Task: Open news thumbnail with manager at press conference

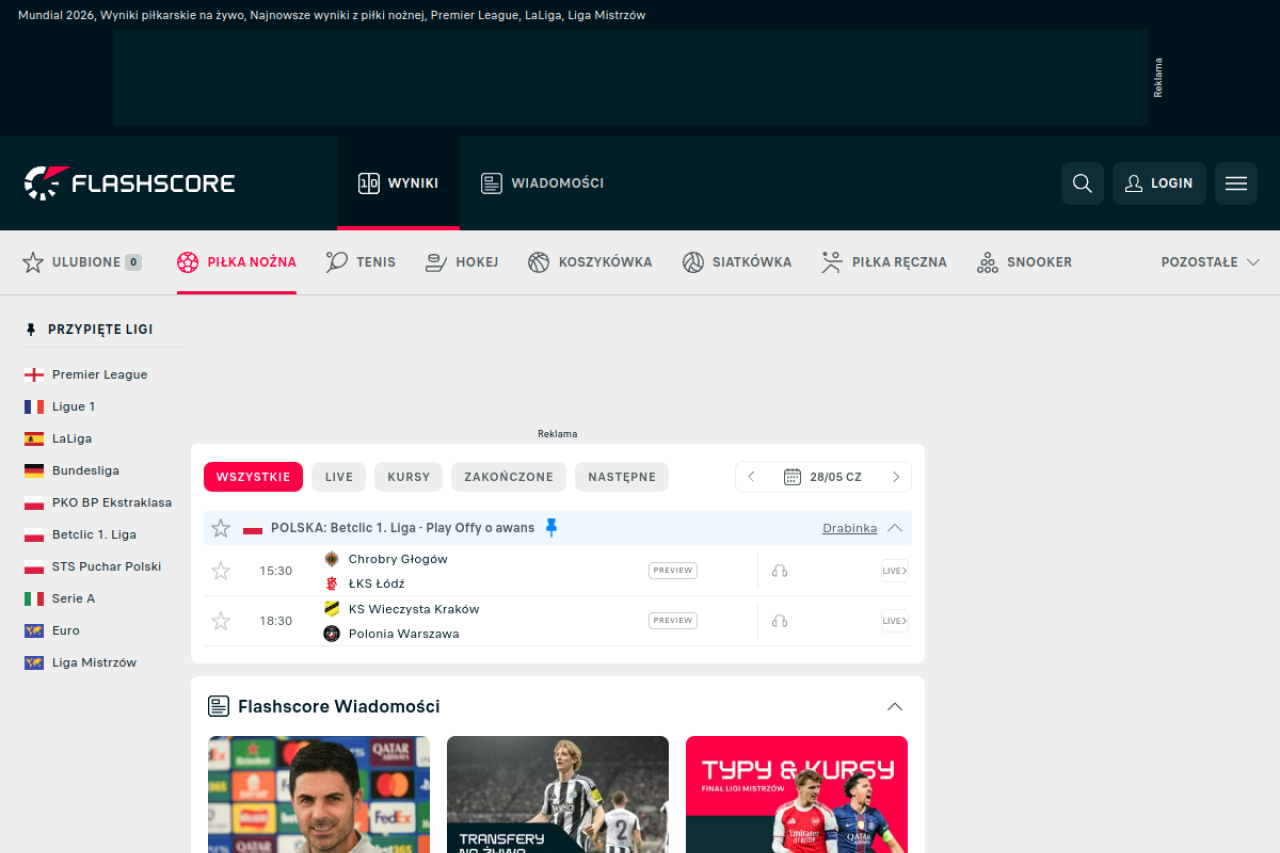Action: 319,795
